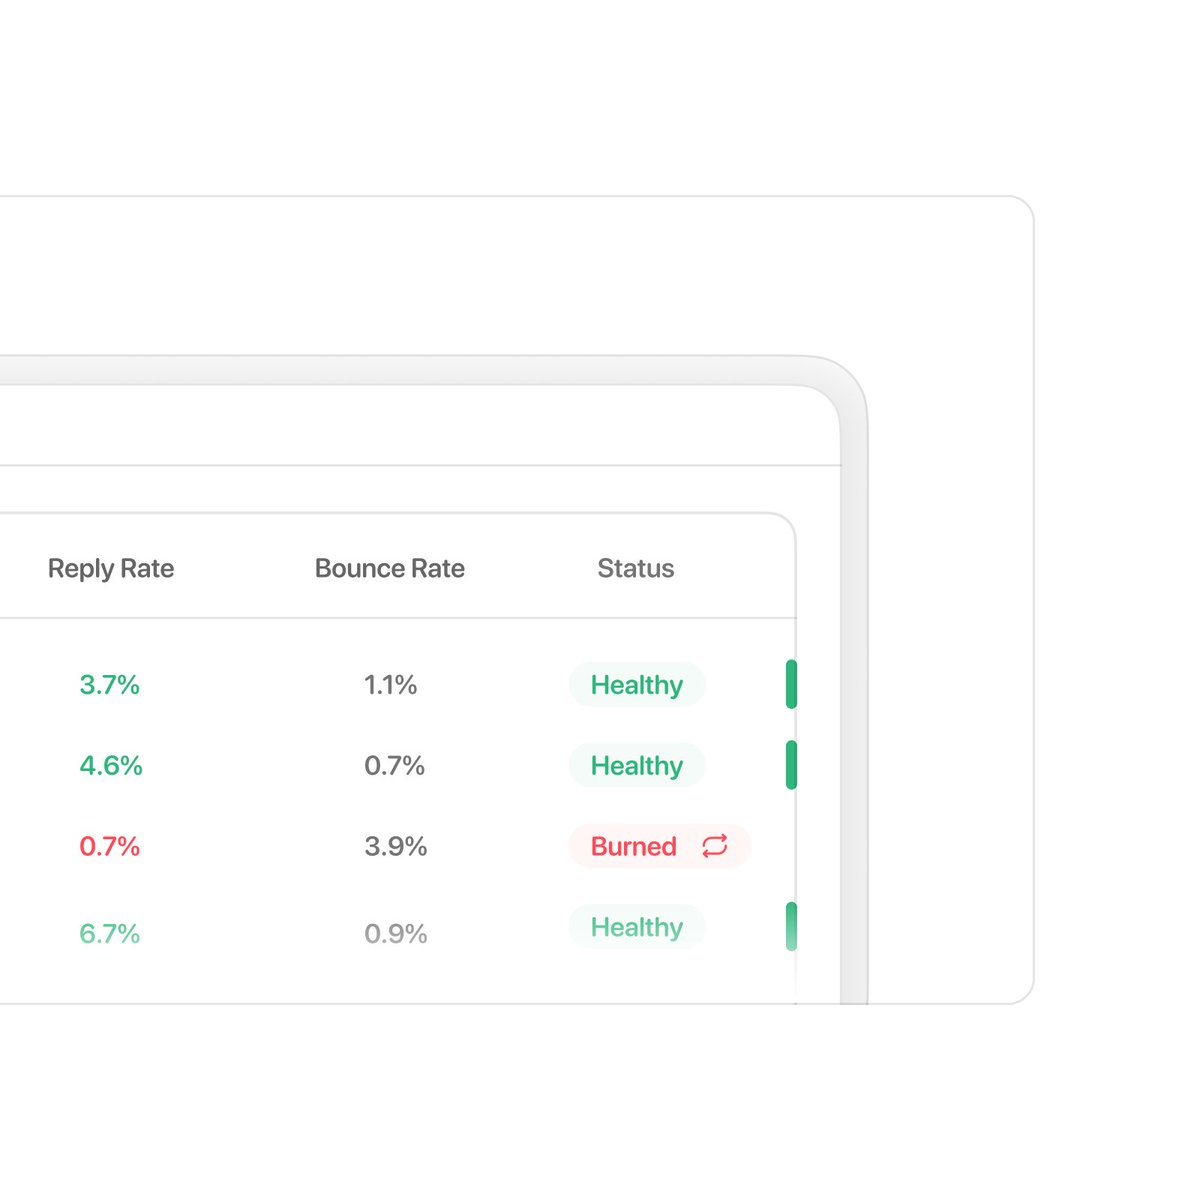Click the red 0.7% reply rate value
Viewport: 1200px width, 1200px height.
pyautogui.click(x=110, y=847)
